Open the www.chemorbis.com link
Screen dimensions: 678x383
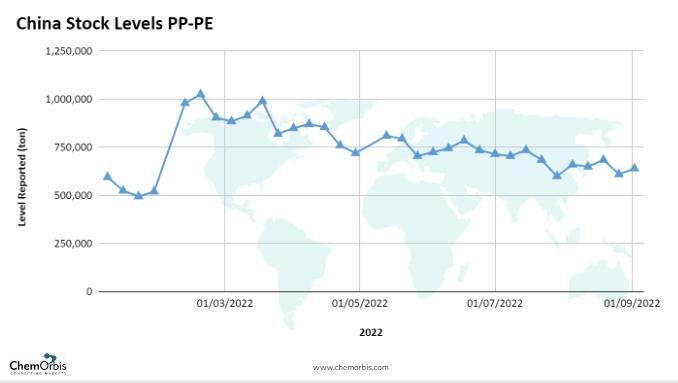[x=351, y=367]
